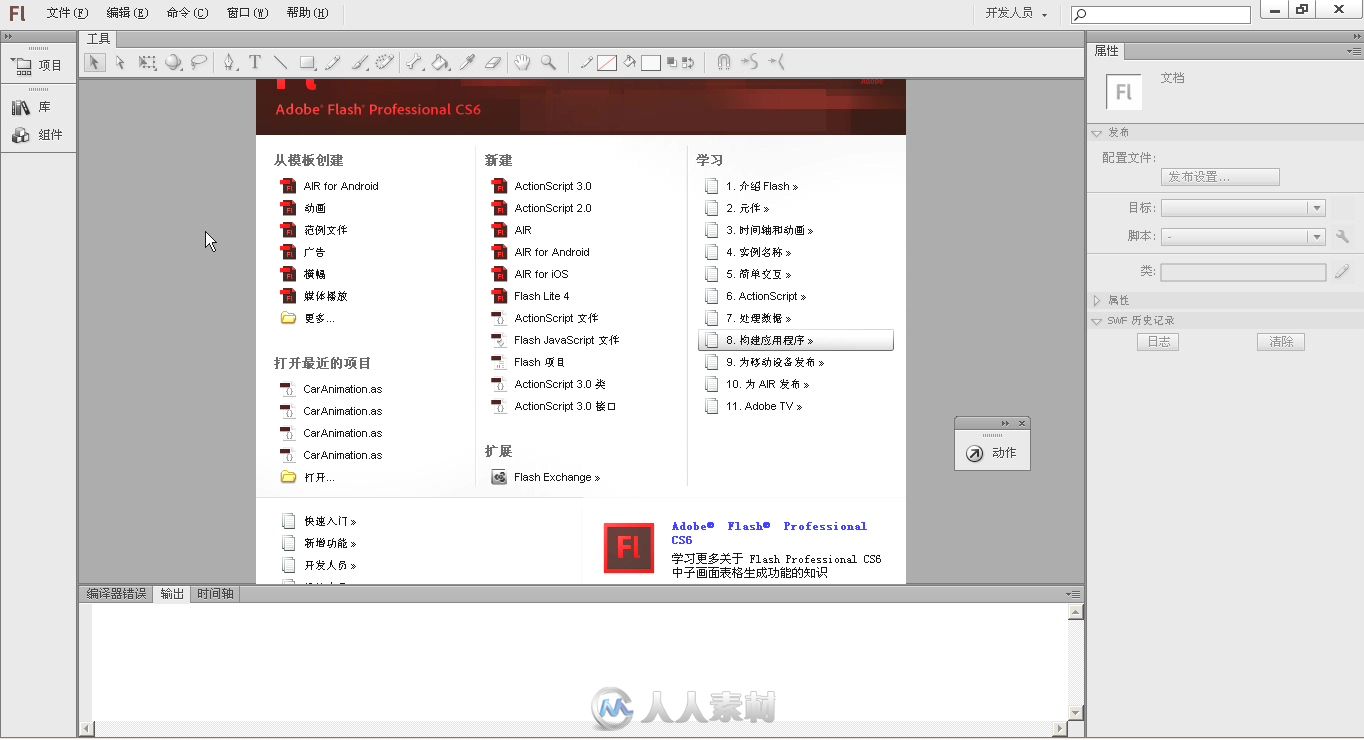
Task: Select the Subselection tool
Action: [120, 62]
